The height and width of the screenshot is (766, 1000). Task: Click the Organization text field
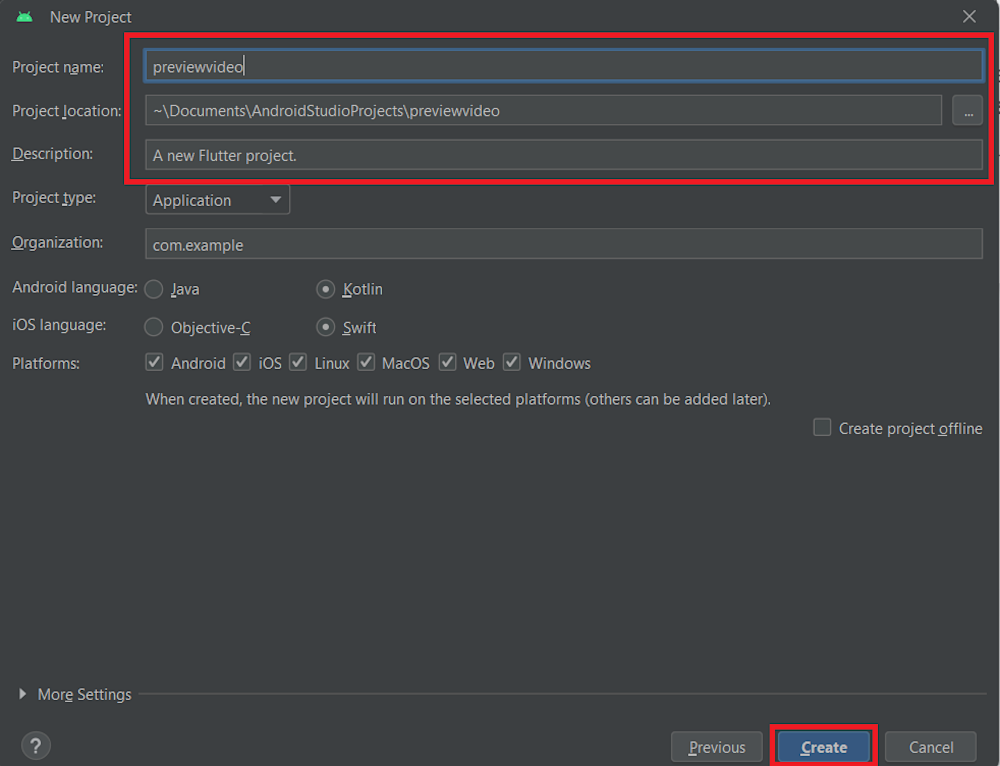[564, 244]
